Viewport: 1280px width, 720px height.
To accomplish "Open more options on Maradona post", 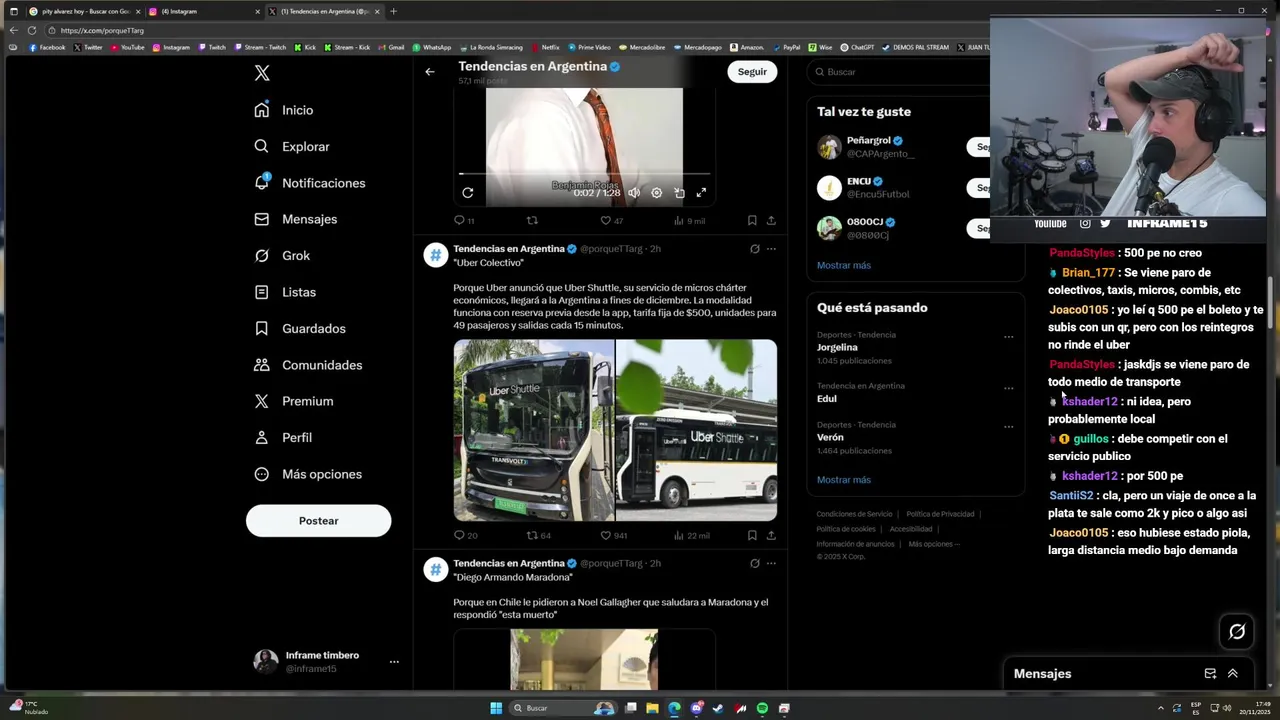I will coord(771,563).
